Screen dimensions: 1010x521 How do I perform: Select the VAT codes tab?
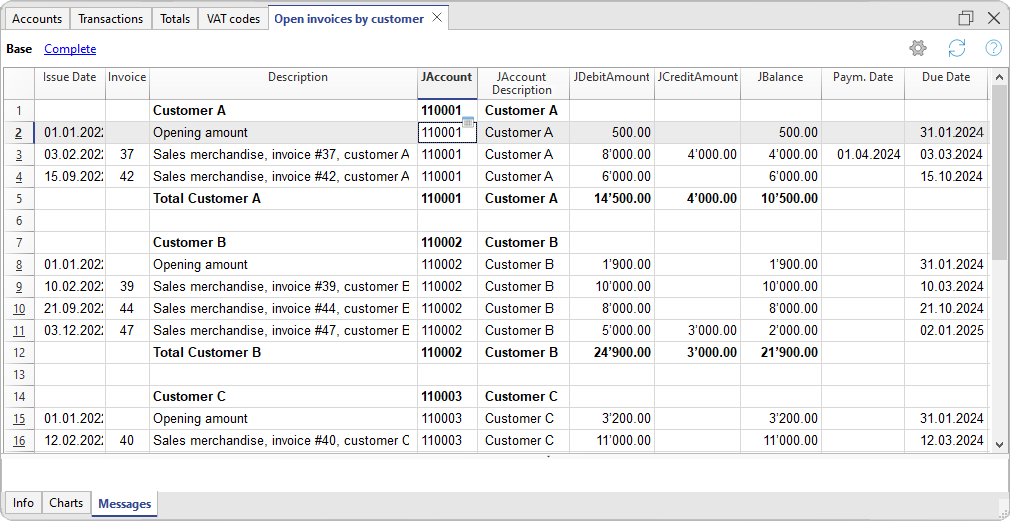pos(233,19)
